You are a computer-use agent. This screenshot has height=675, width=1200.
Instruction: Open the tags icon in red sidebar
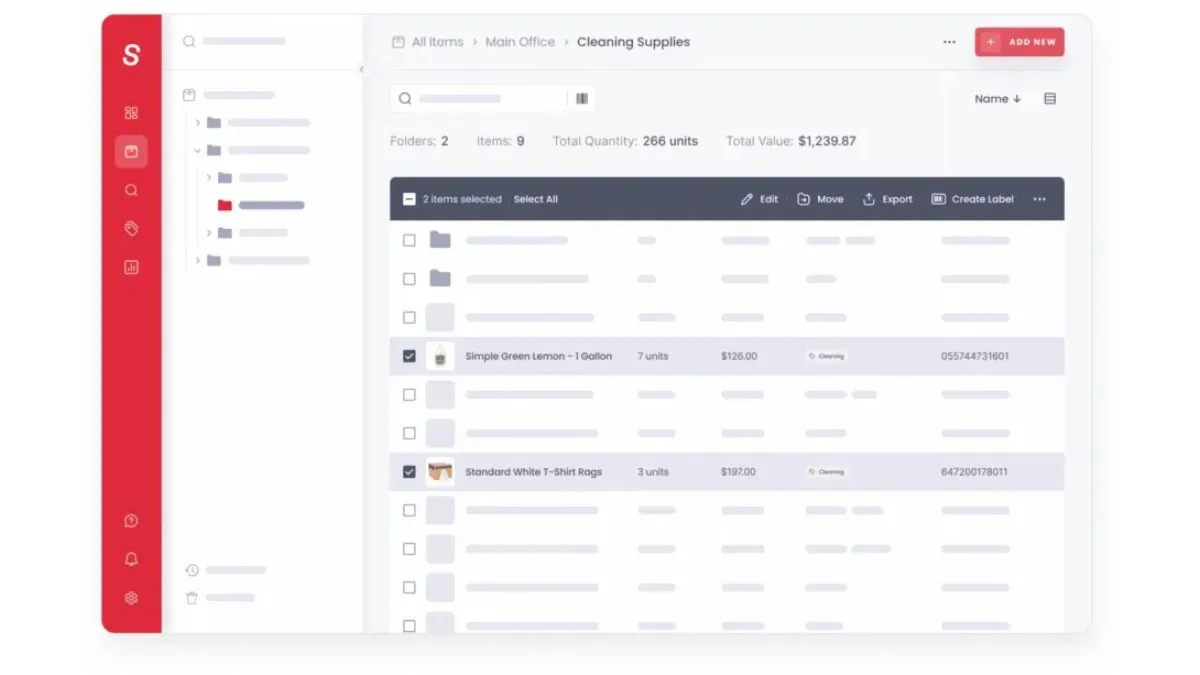click(x=131, y=229)
